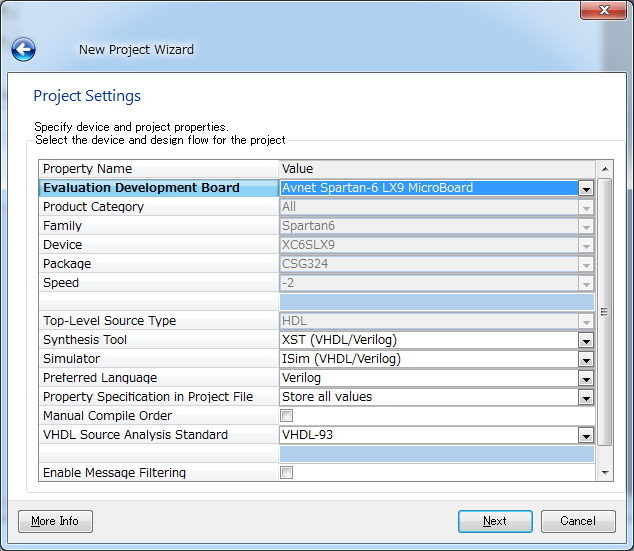Image resolution: width=634 pixels, height=551 pixels.
Task: Expand the Preferred Language dropdown
Action: [586, 378]
